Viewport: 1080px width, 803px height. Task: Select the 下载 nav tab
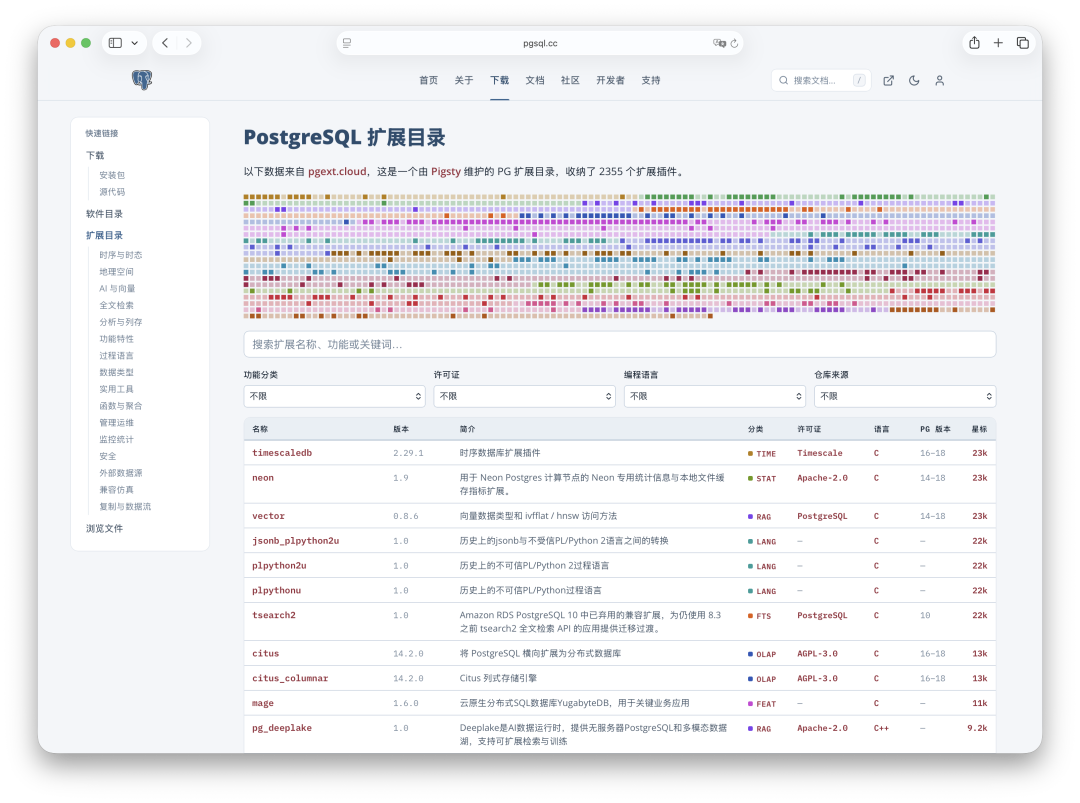(499, 81)
